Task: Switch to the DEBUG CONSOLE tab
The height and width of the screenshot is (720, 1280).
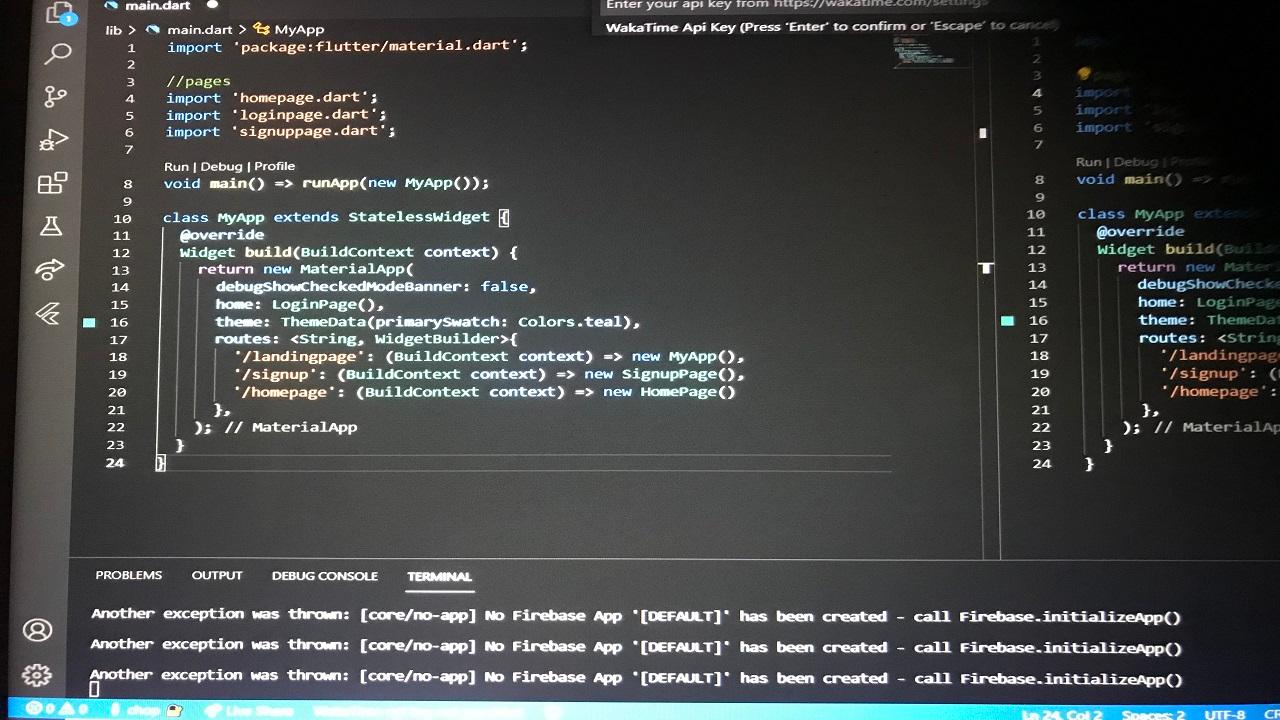Action: (x=324, y=575)
